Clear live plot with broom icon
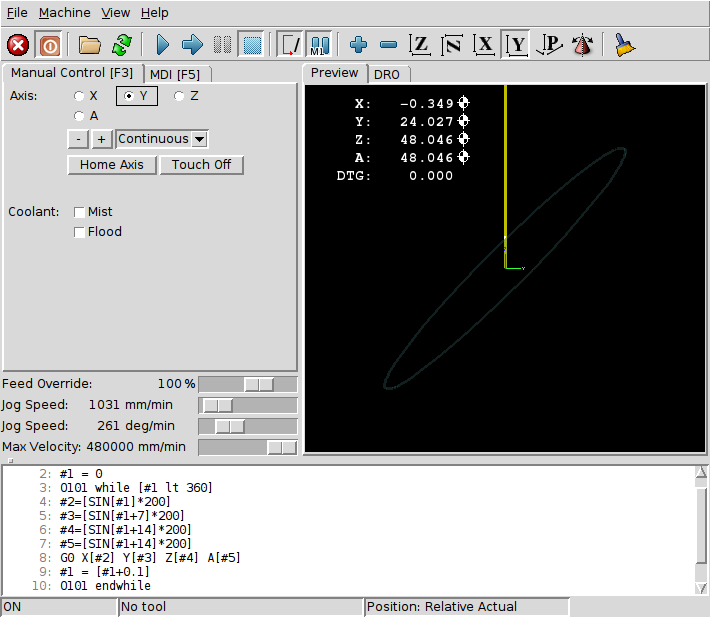The height and width of the screenshot is (617, 710). pos(624,45)
